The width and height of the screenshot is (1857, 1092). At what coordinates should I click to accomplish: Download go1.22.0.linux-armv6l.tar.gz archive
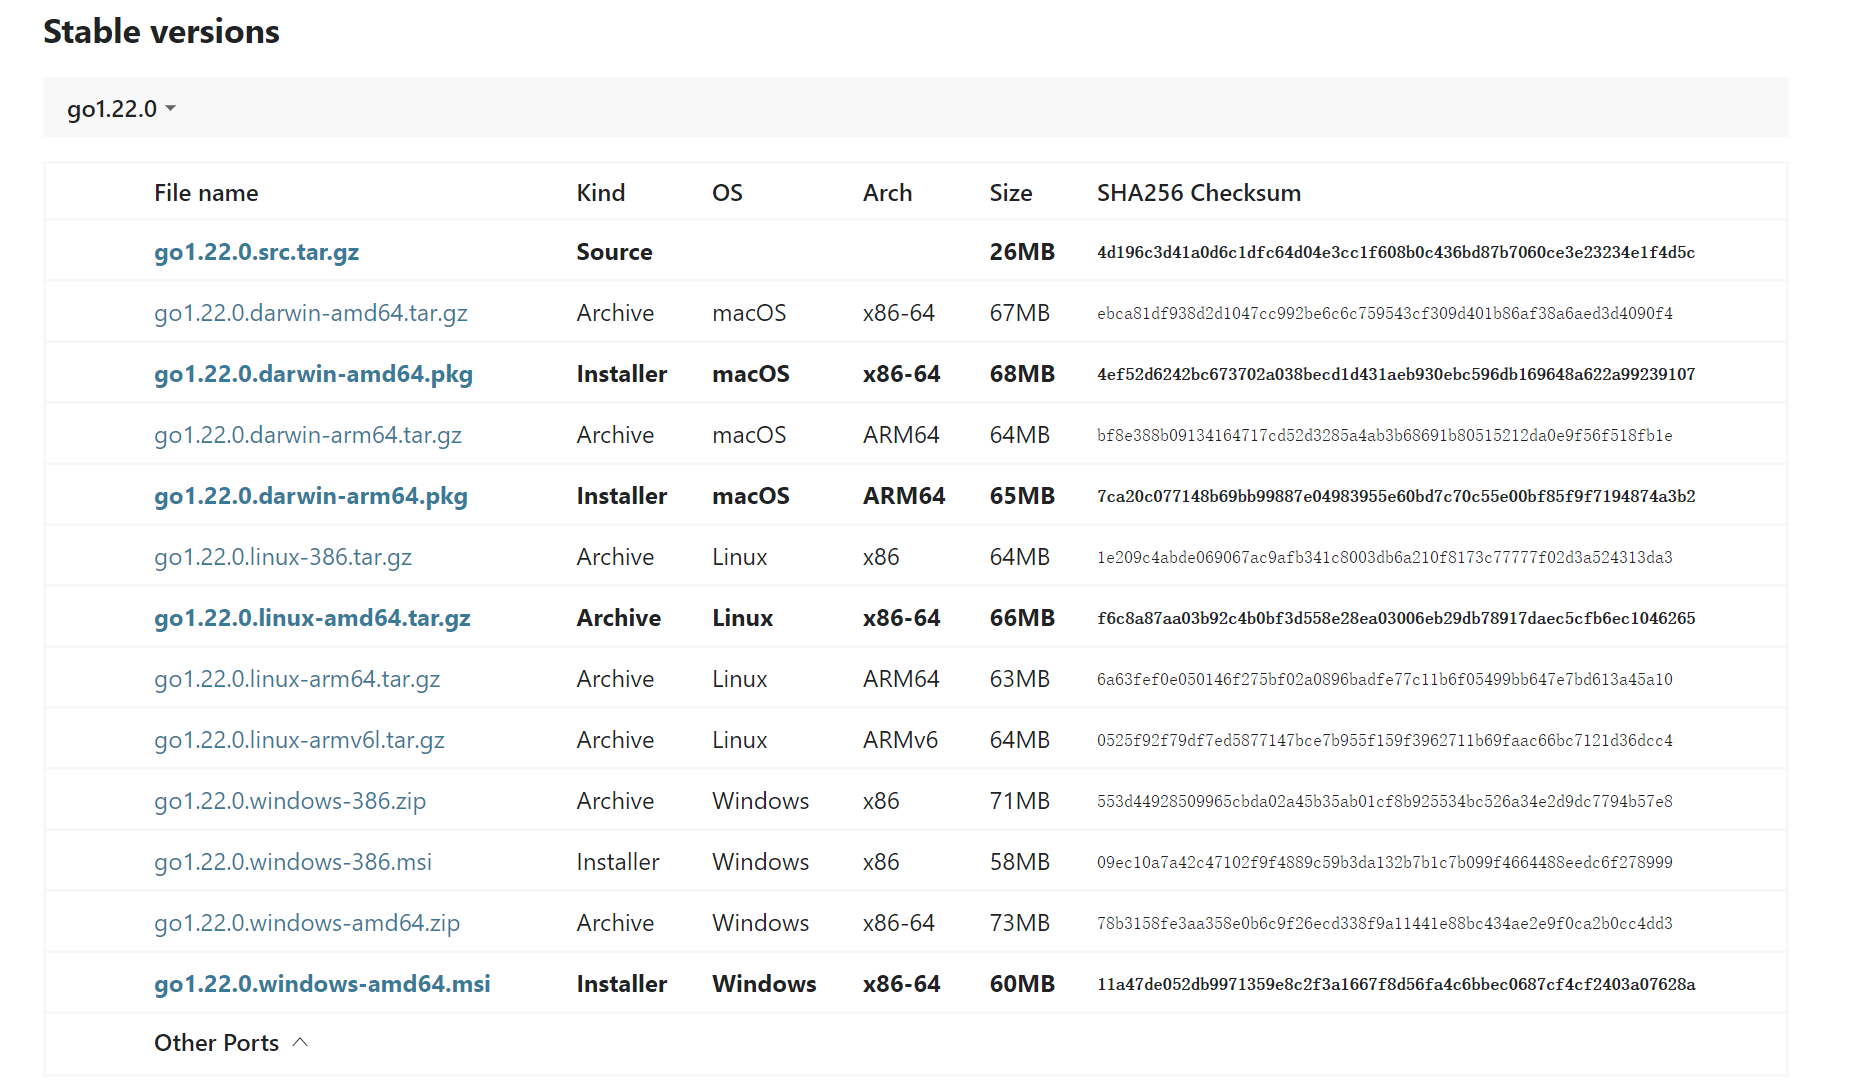pyautogui.click(x=299, y=740)
